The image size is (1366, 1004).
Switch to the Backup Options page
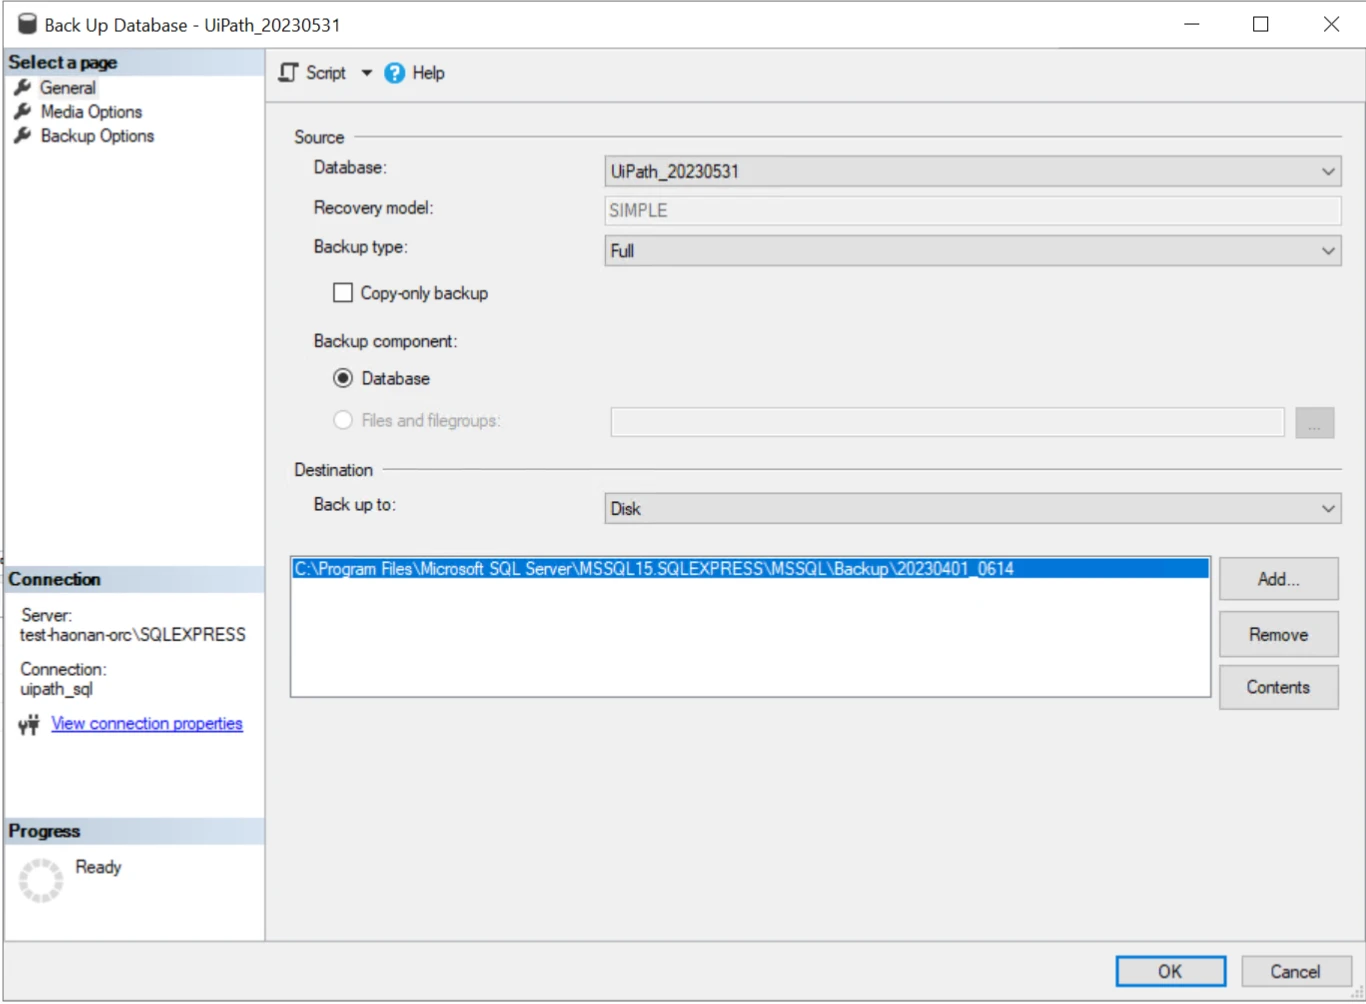click(97, 136)
